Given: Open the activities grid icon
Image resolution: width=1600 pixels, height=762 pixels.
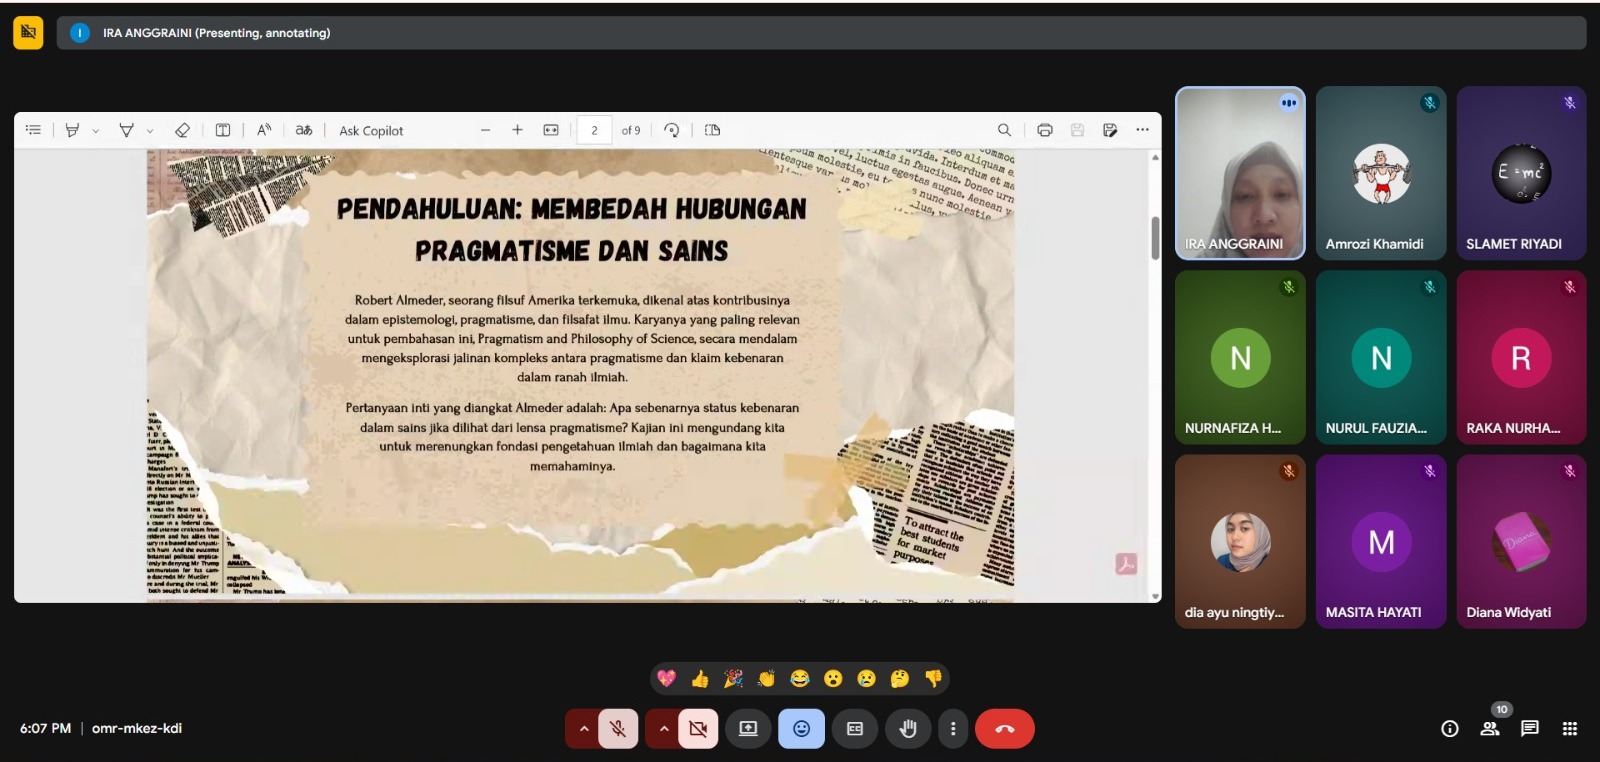Looking at the screenshot, I should [1569, 729].
